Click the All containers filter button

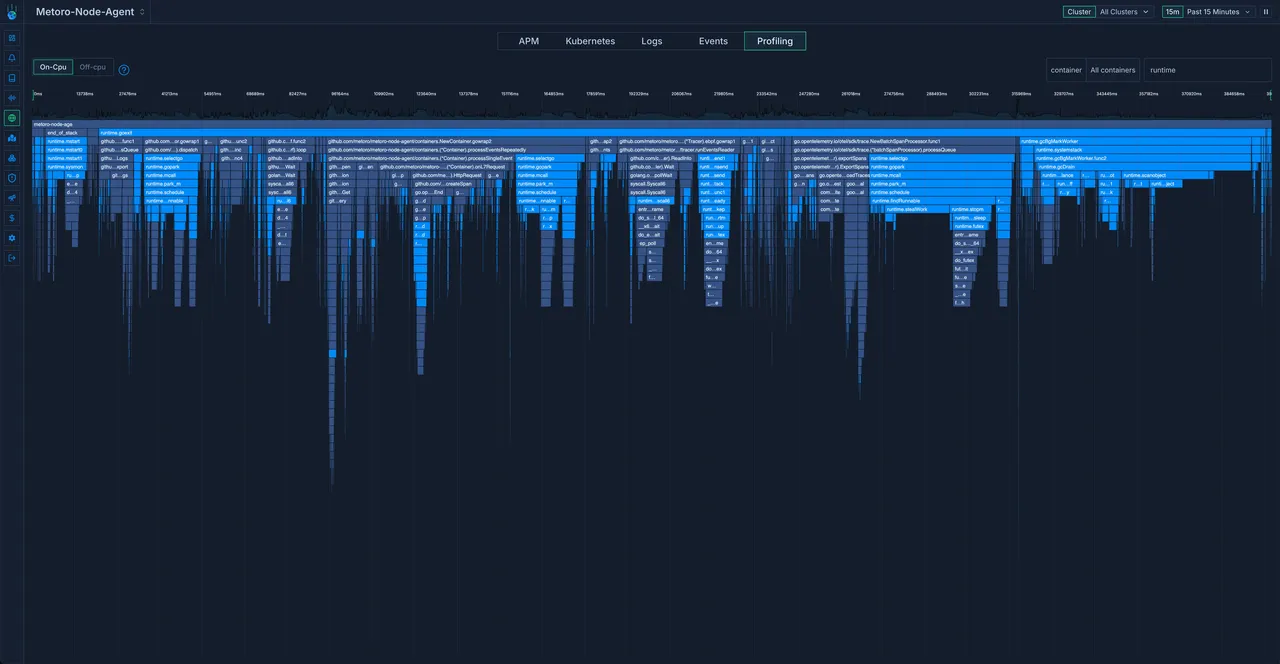tap(1113, 70)
